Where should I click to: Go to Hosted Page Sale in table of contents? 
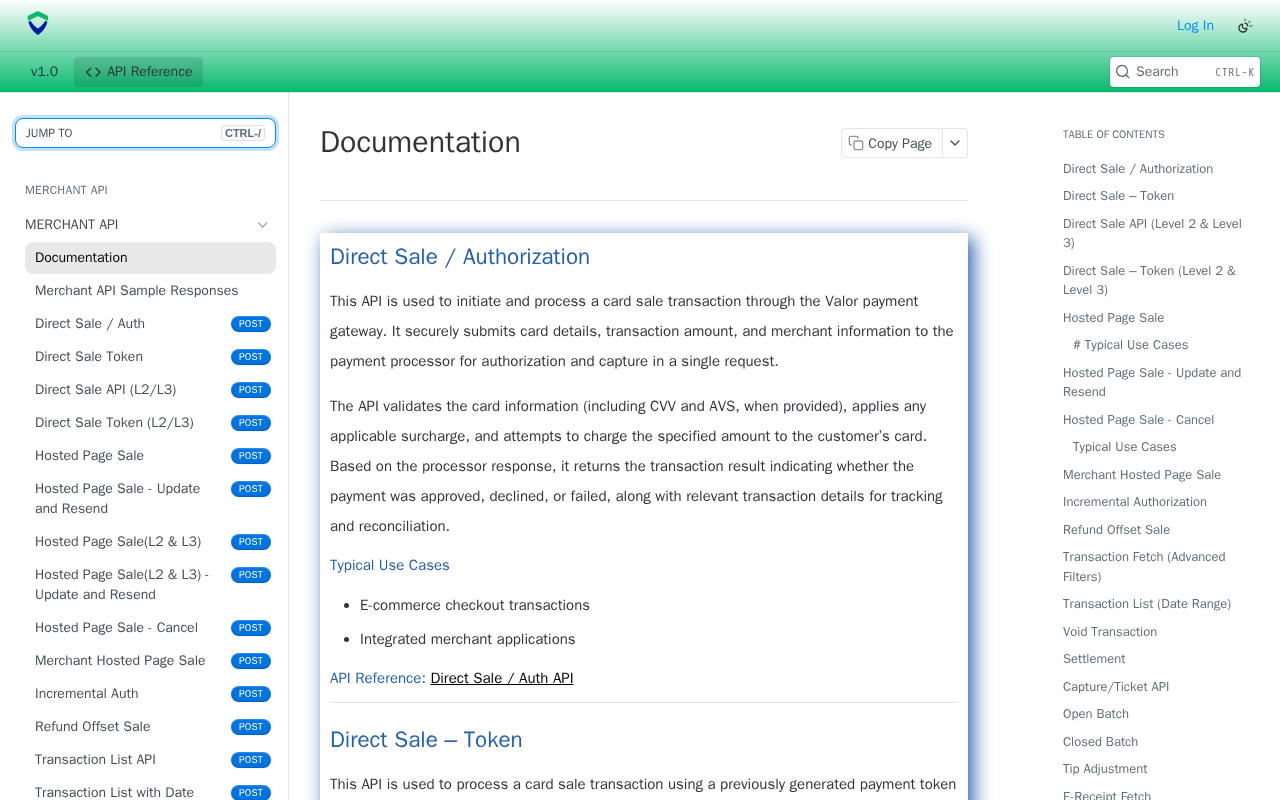1113,318
